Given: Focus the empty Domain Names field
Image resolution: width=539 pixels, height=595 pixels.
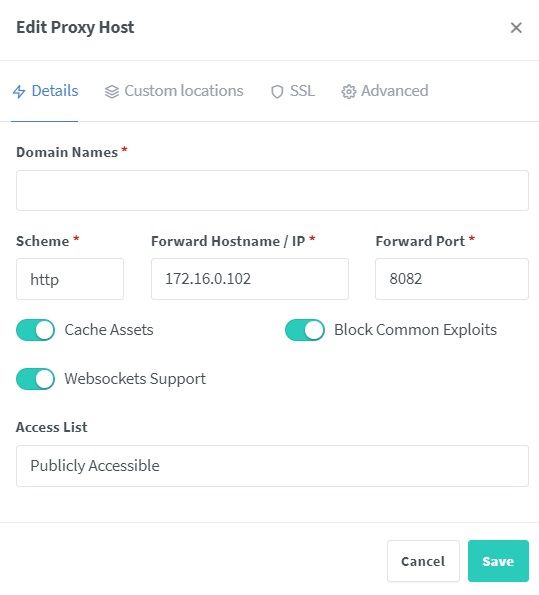Looking at the screenshot, I should 272,190.
